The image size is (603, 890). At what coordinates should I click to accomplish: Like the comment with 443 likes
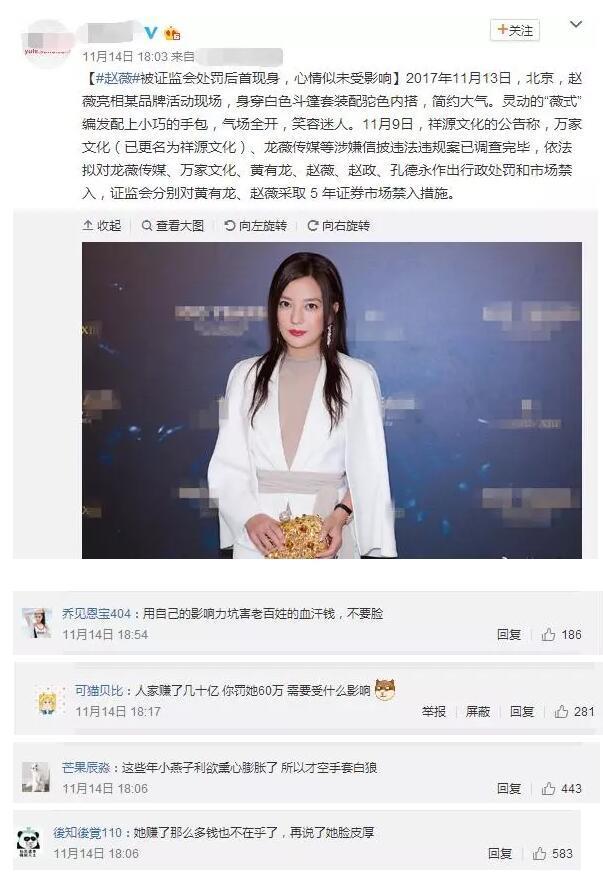coord(562,788)
